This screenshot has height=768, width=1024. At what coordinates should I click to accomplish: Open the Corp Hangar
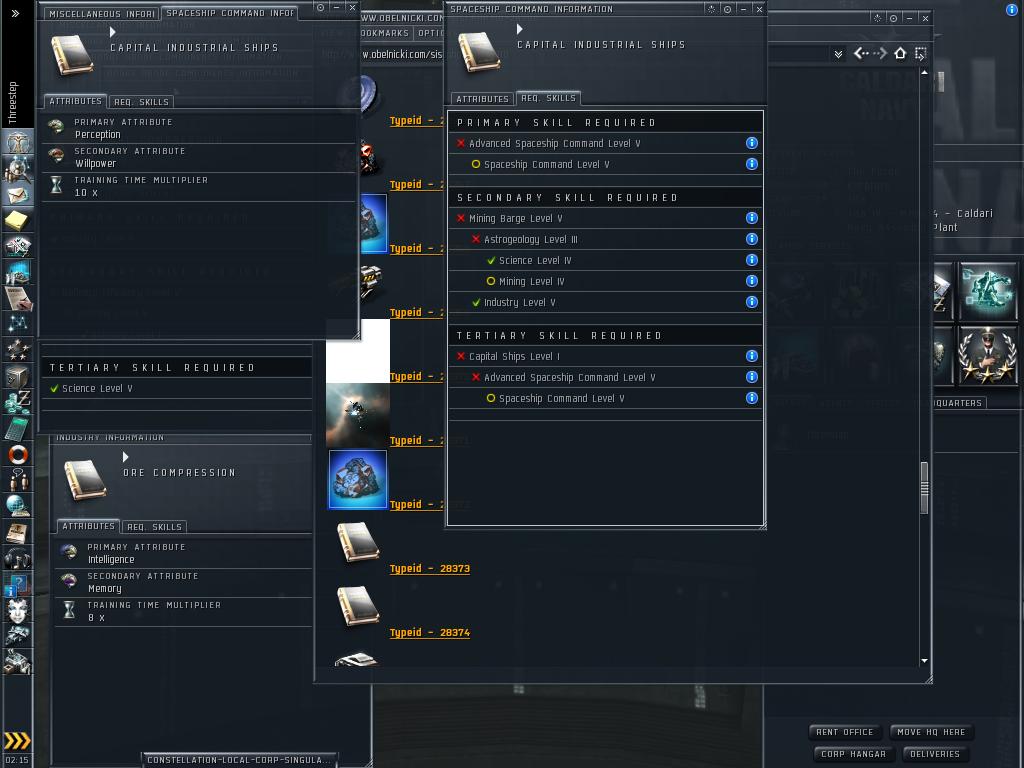pyautogui.click(x=854, y=754)
